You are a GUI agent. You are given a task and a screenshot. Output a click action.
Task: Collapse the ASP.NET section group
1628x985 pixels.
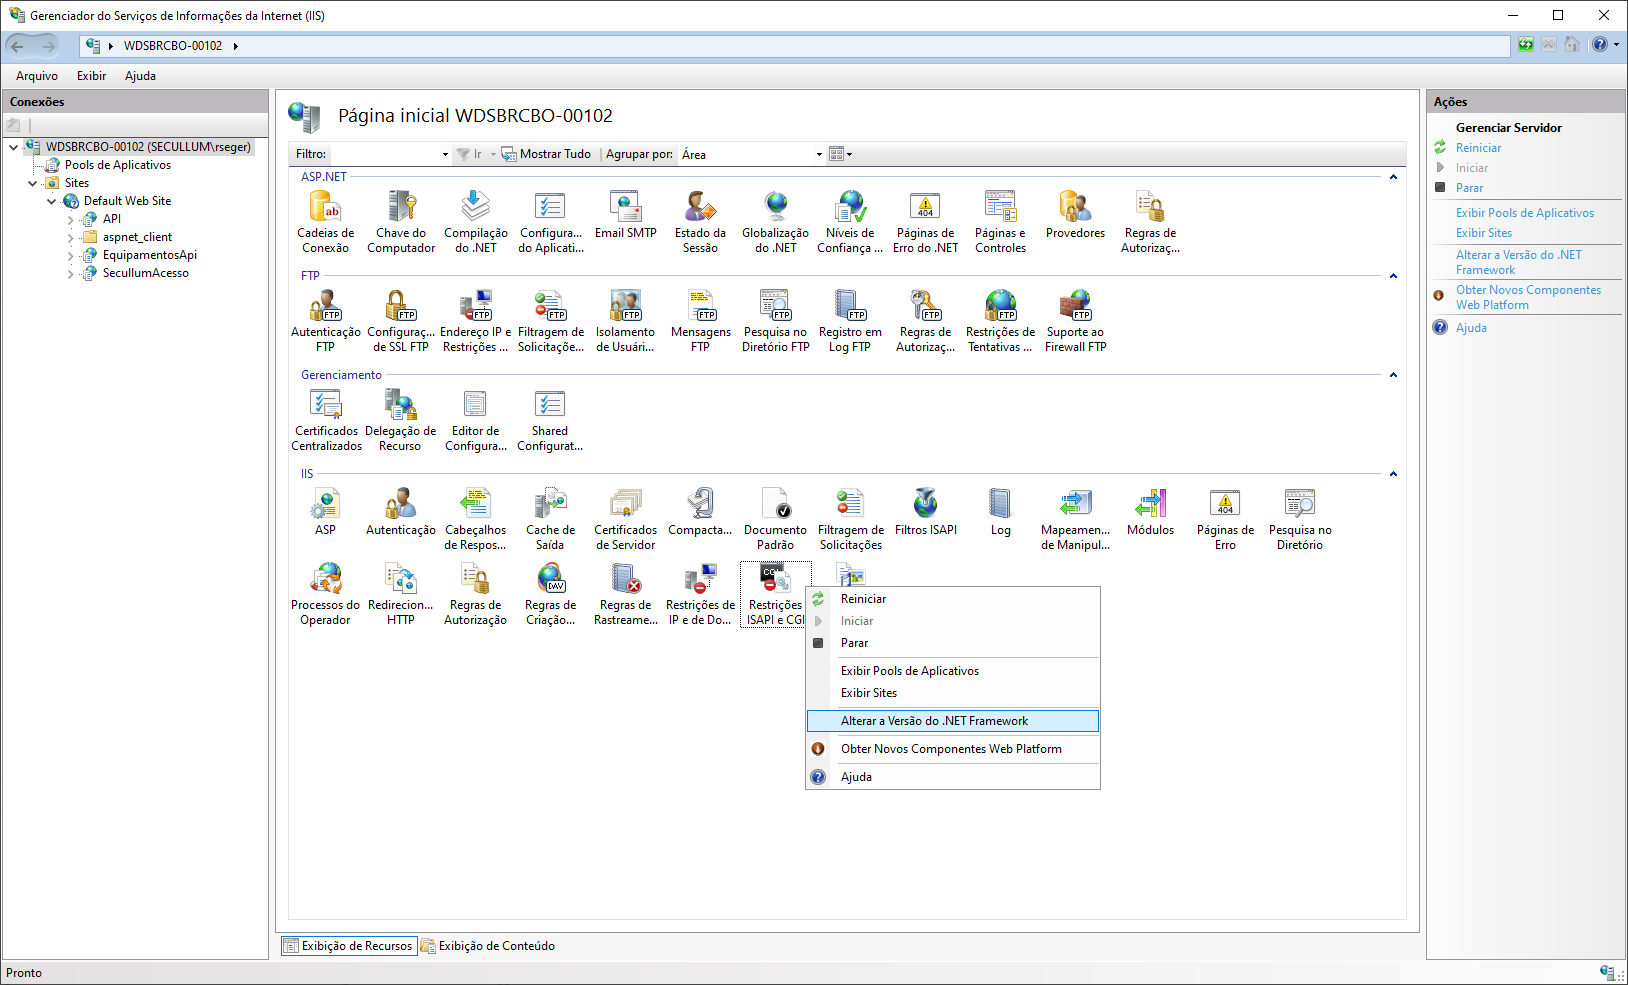tap(1393, 177)
